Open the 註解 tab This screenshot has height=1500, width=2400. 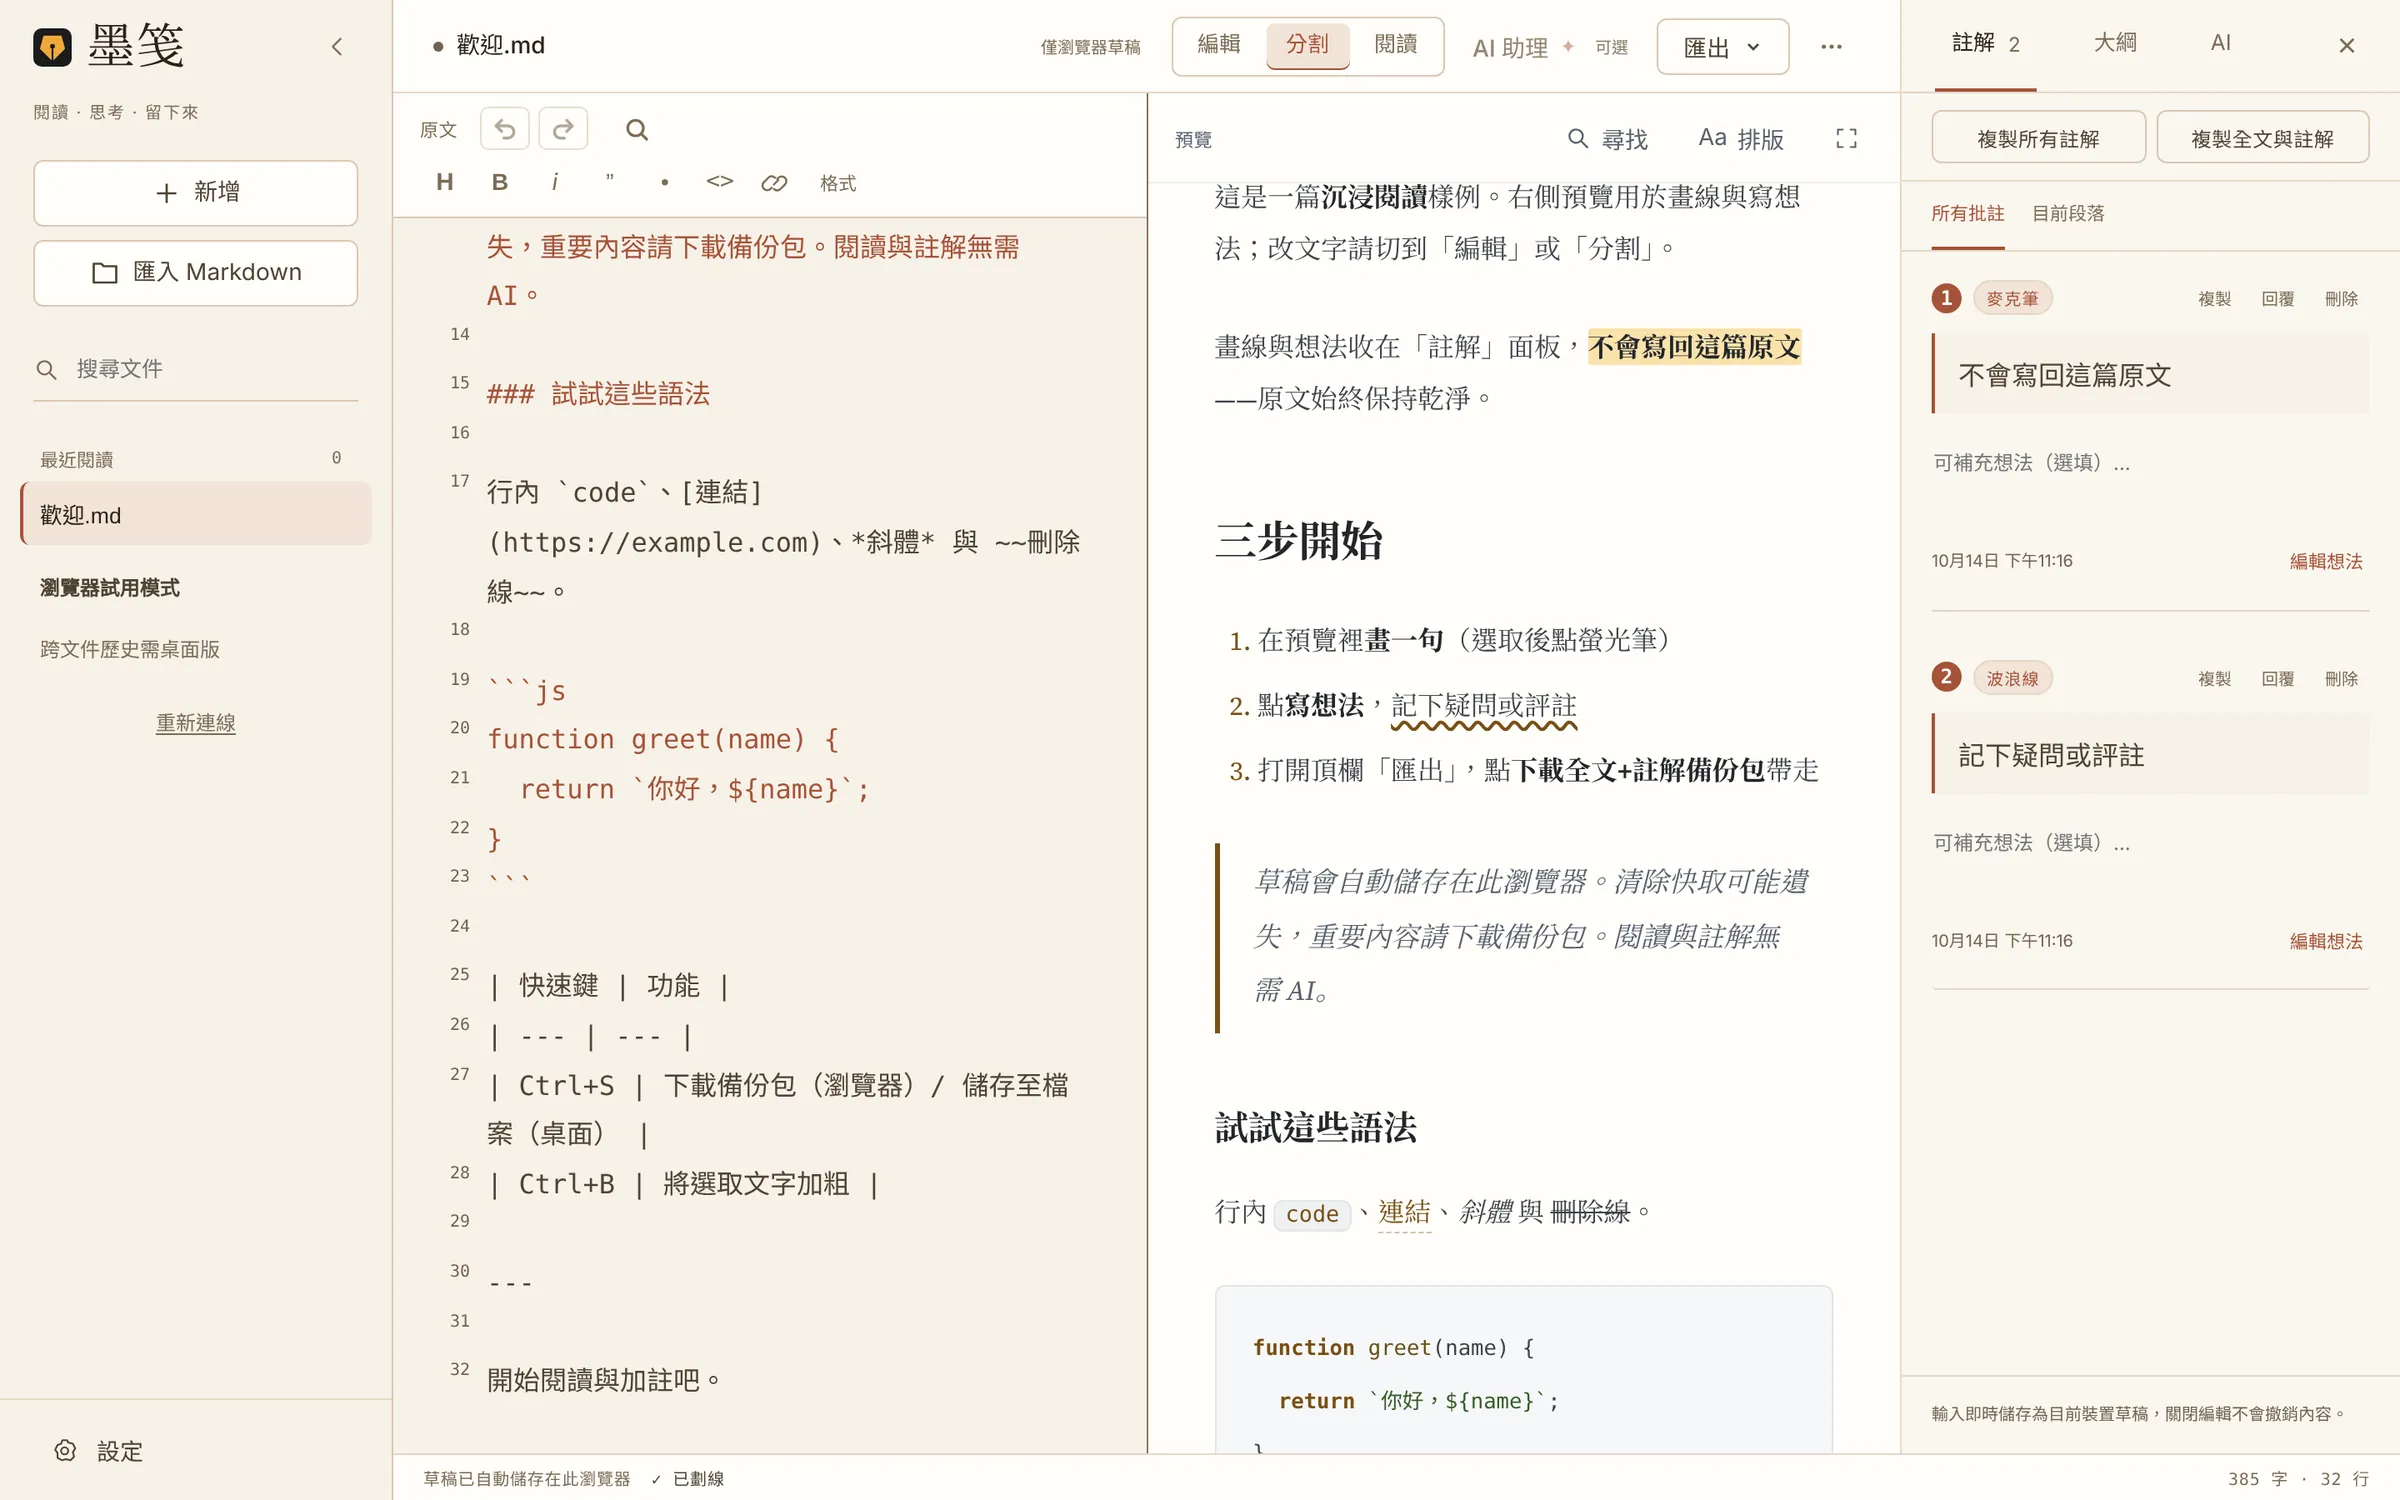[1985, 44]
